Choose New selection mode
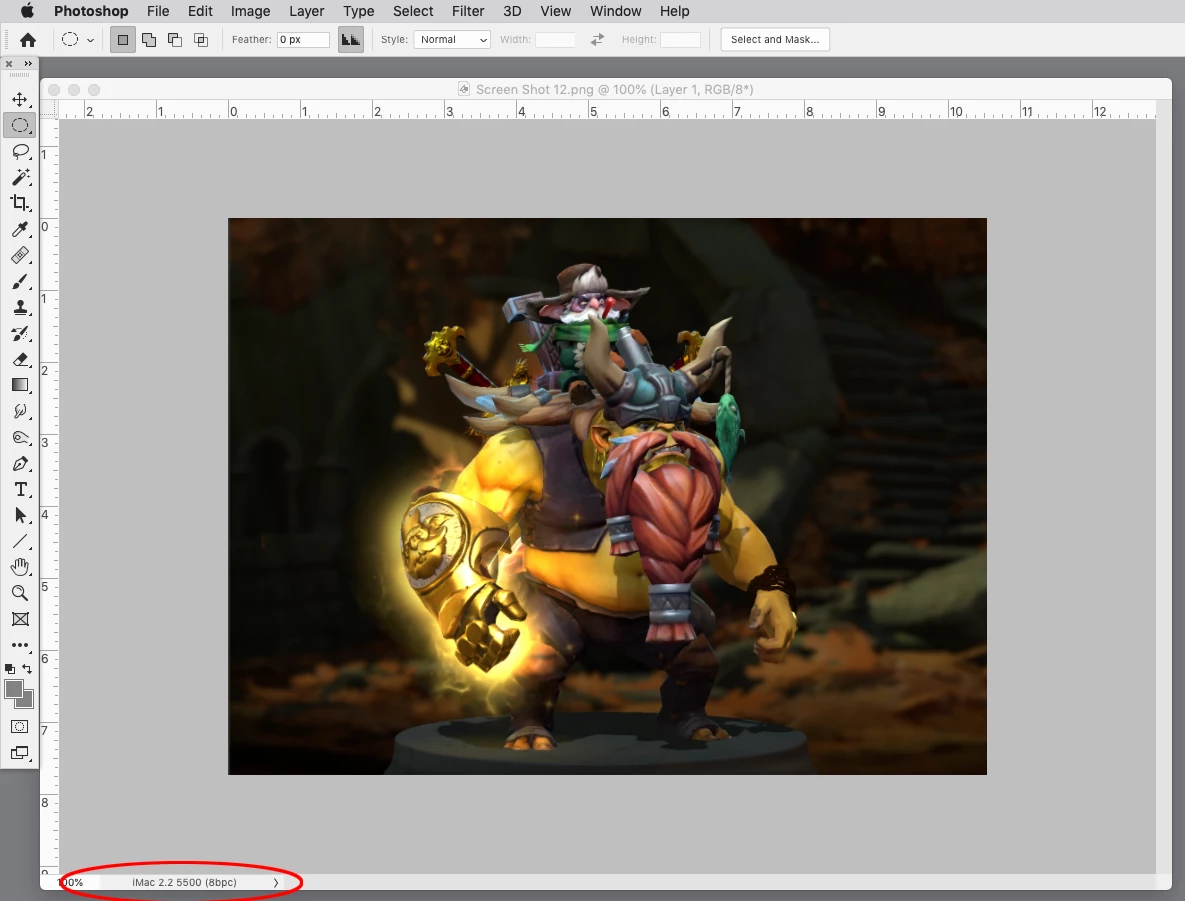This screenshot has height=901, width=1185. tap(122, 39)
